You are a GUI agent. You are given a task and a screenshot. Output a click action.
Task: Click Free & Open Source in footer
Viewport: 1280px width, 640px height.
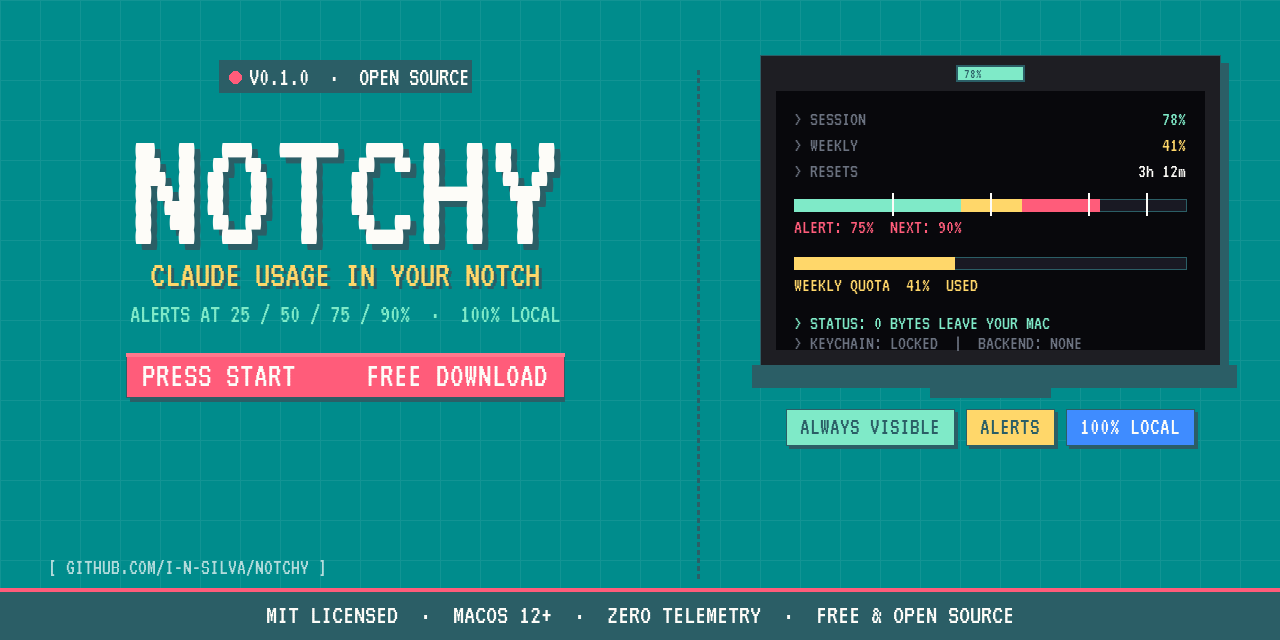point(915,616)
